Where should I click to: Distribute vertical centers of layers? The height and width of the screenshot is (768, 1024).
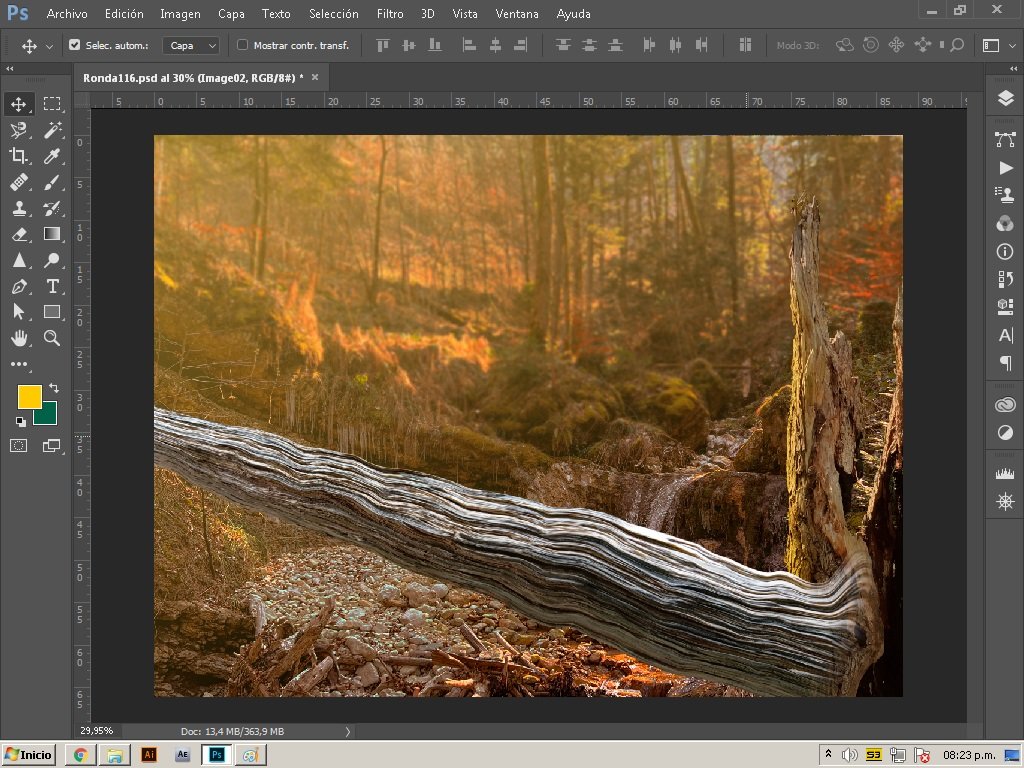tap(589, 45)
